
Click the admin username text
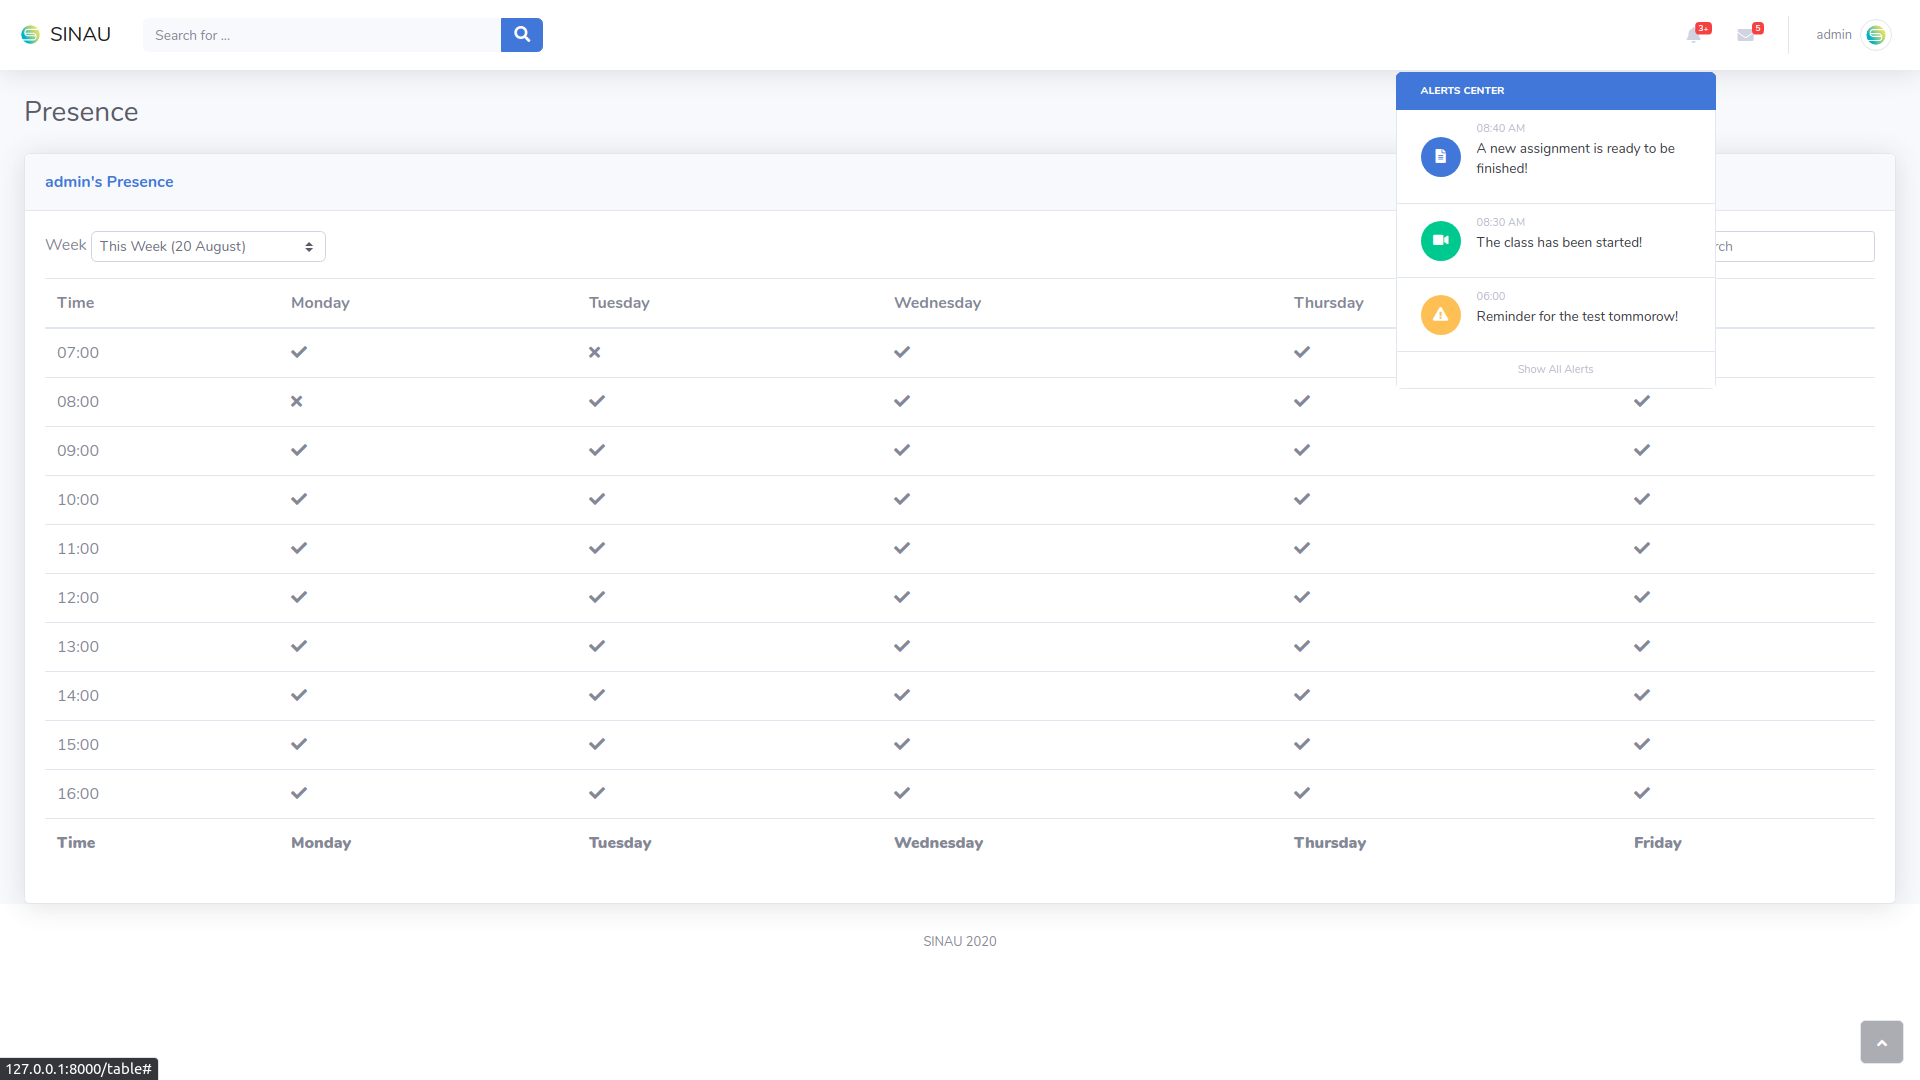coord(1833,35)
